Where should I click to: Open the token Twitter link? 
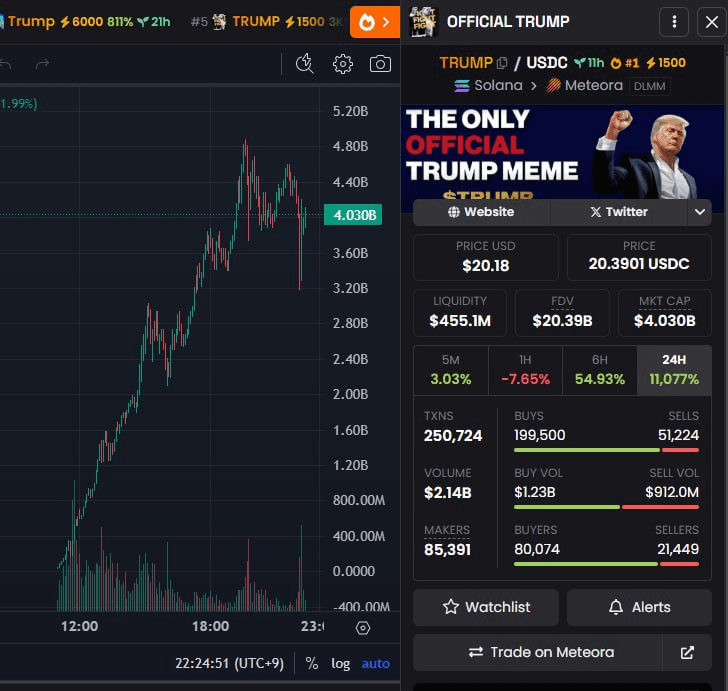click(x=619, y=212)
